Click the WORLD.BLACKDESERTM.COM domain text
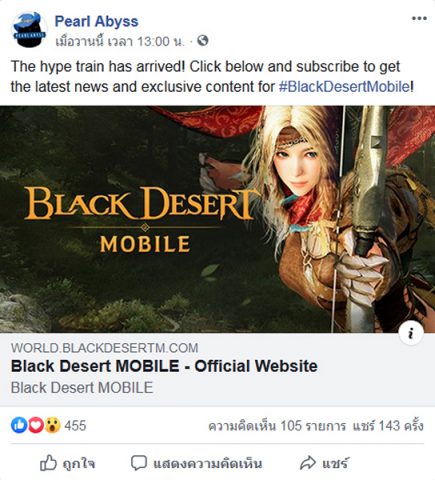 click(104, 348)
